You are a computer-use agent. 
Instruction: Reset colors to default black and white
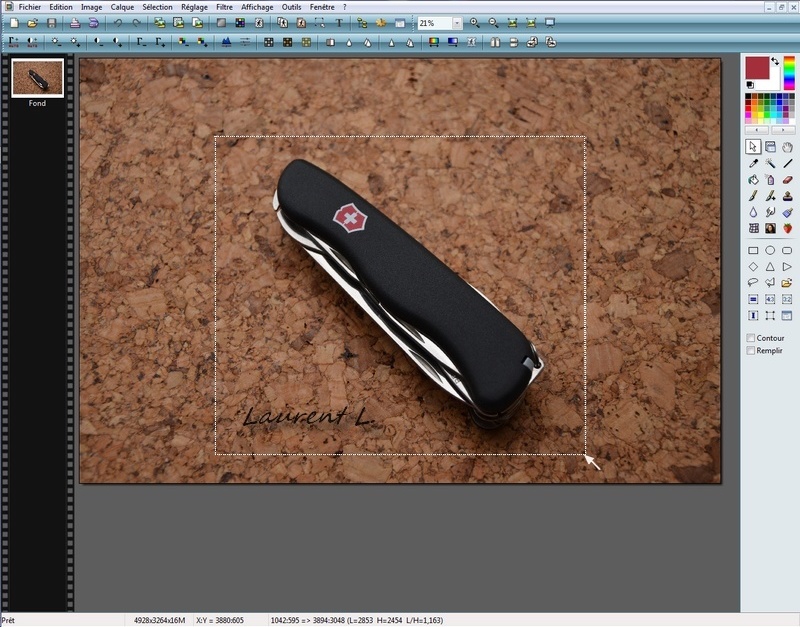click(x=749, y=85)
